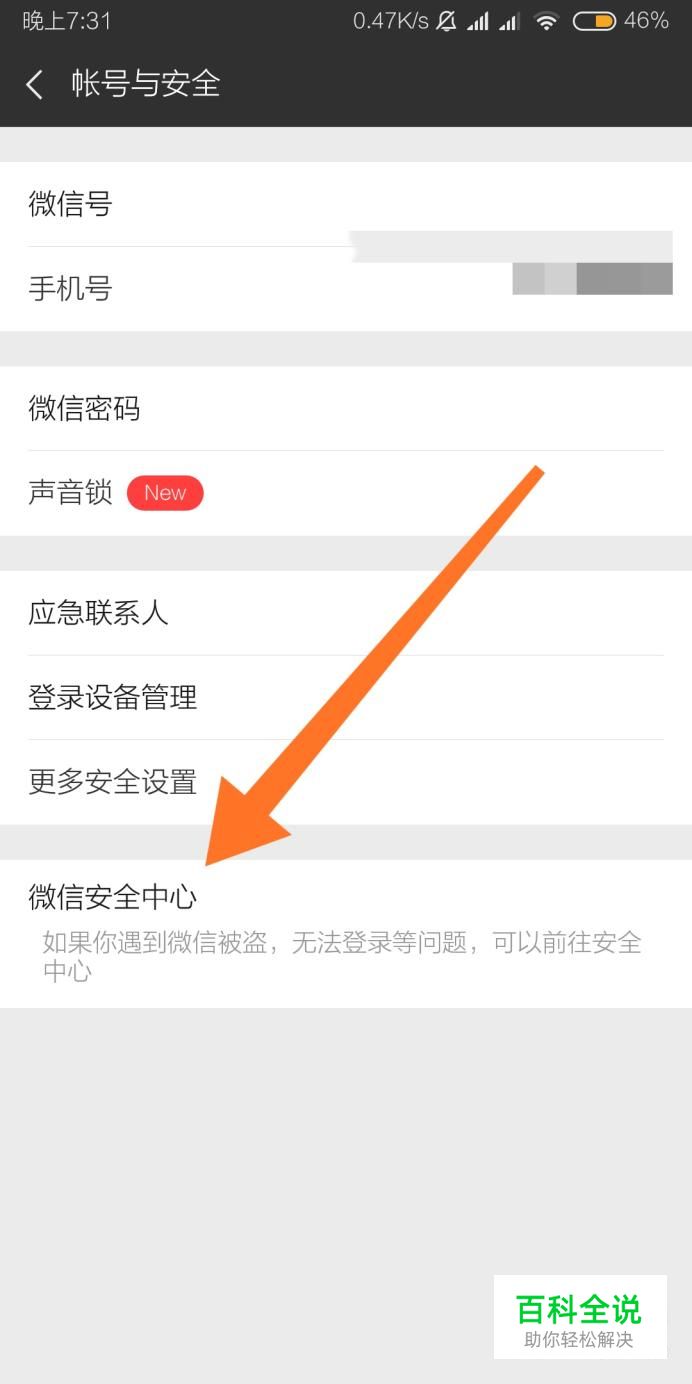The image size is (692, 1384).
Task: Tap the red New badge
Action: [165, 493]
